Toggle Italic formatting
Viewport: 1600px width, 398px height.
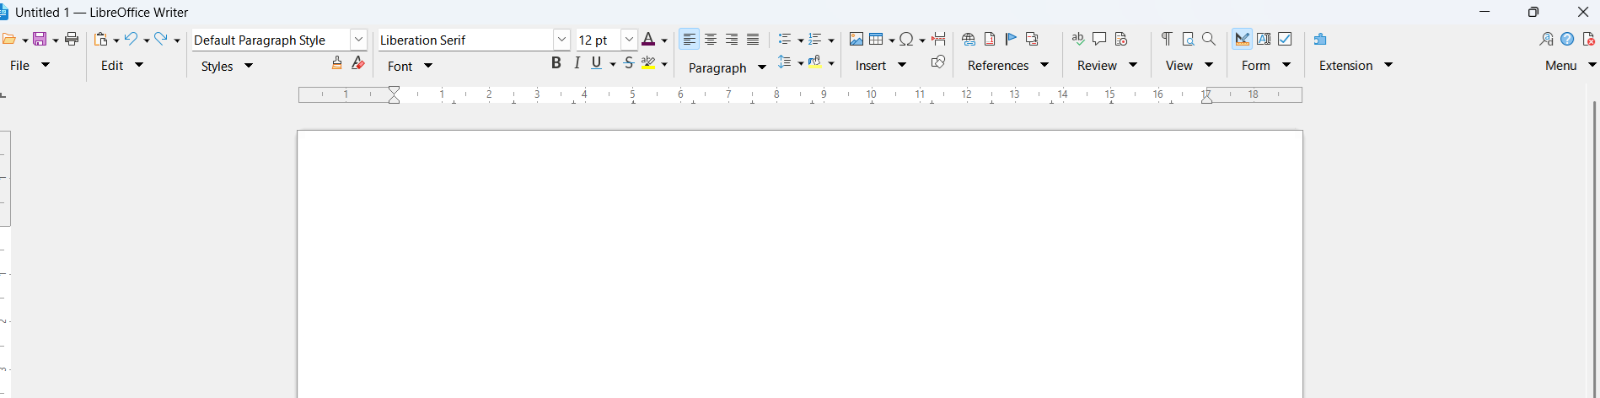pyautogui.click(x=577, y=63)
